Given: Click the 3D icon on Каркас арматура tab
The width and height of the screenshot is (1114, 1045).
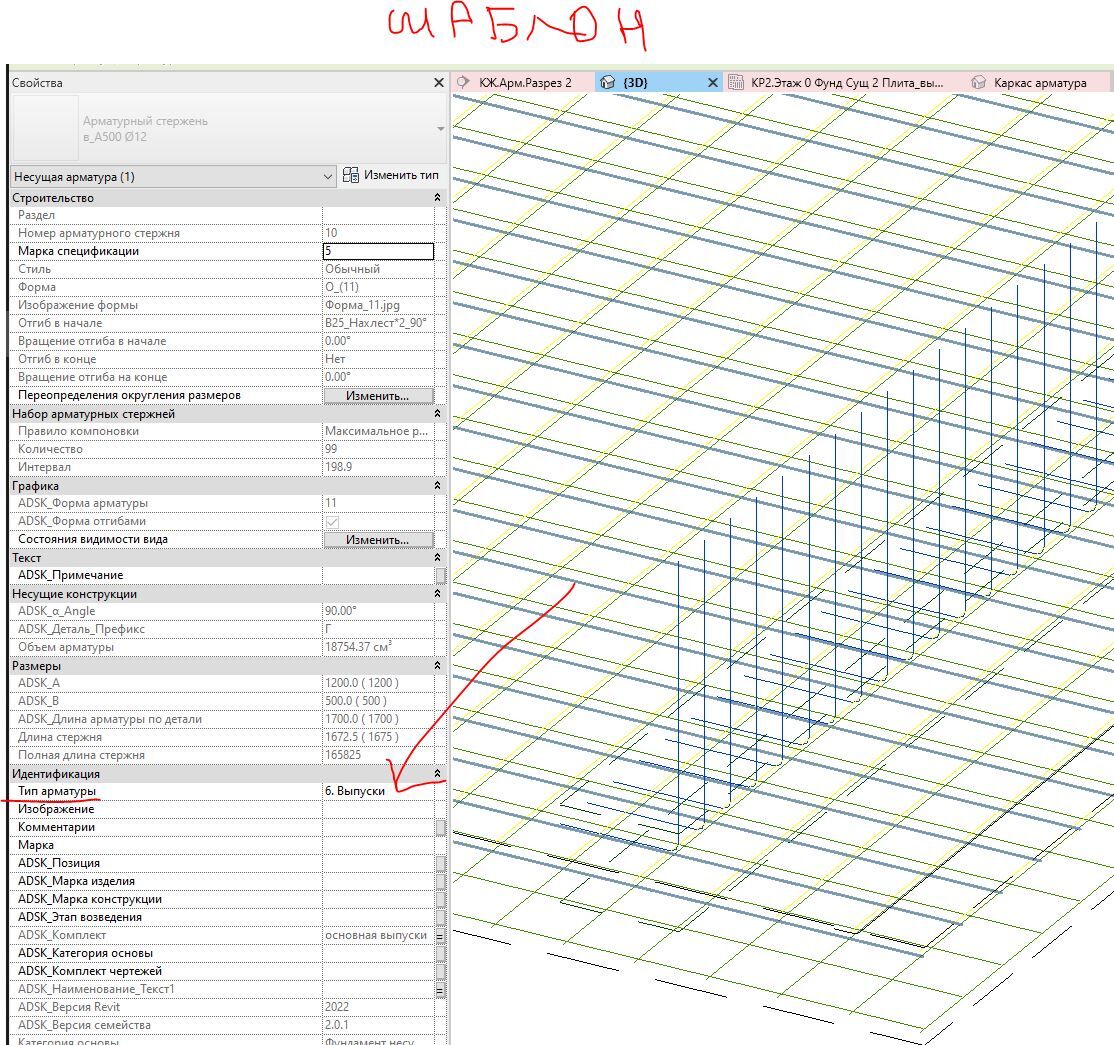Looking at the screenshot, I should 978,82.
